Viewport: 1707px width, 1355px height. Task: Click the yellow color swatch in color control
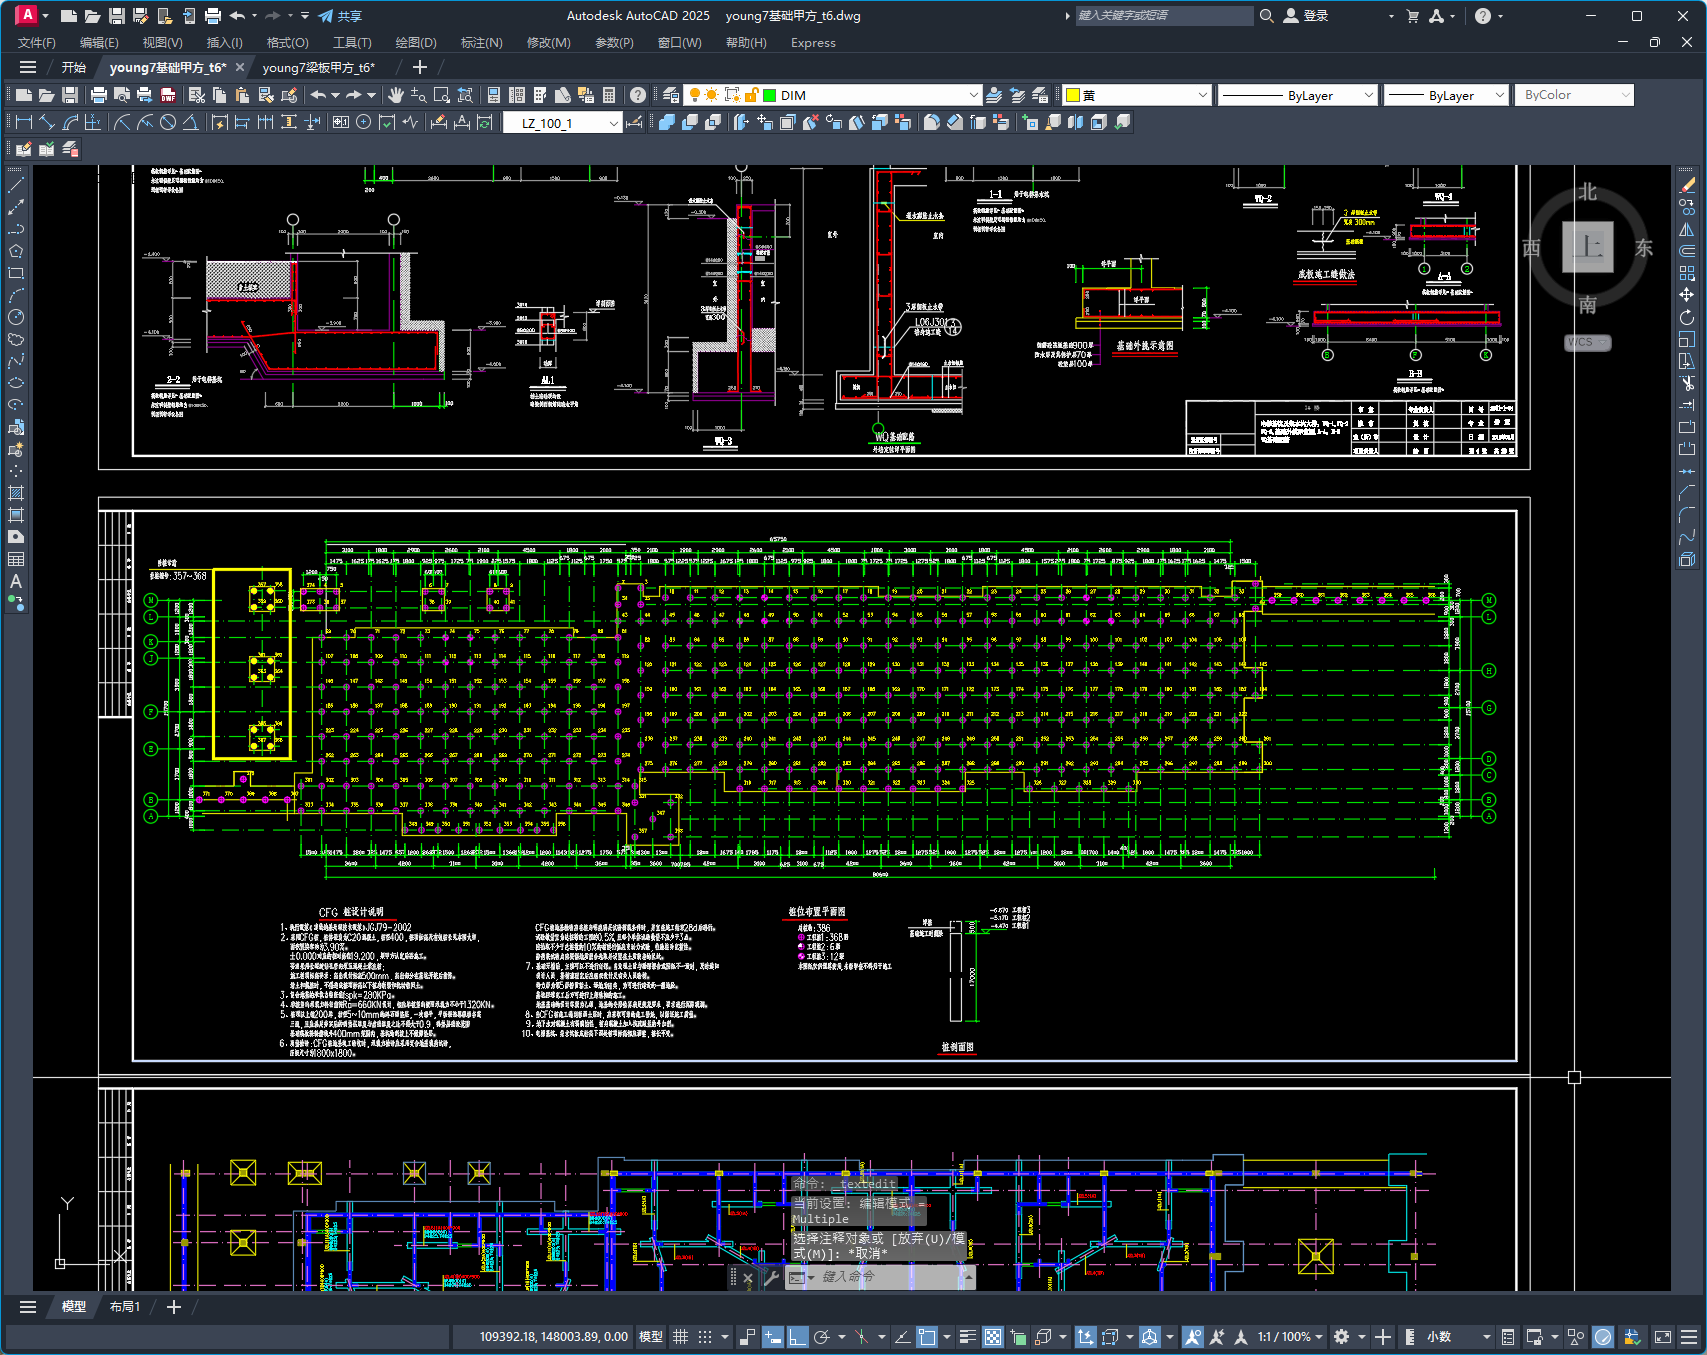coord(1073,95)
